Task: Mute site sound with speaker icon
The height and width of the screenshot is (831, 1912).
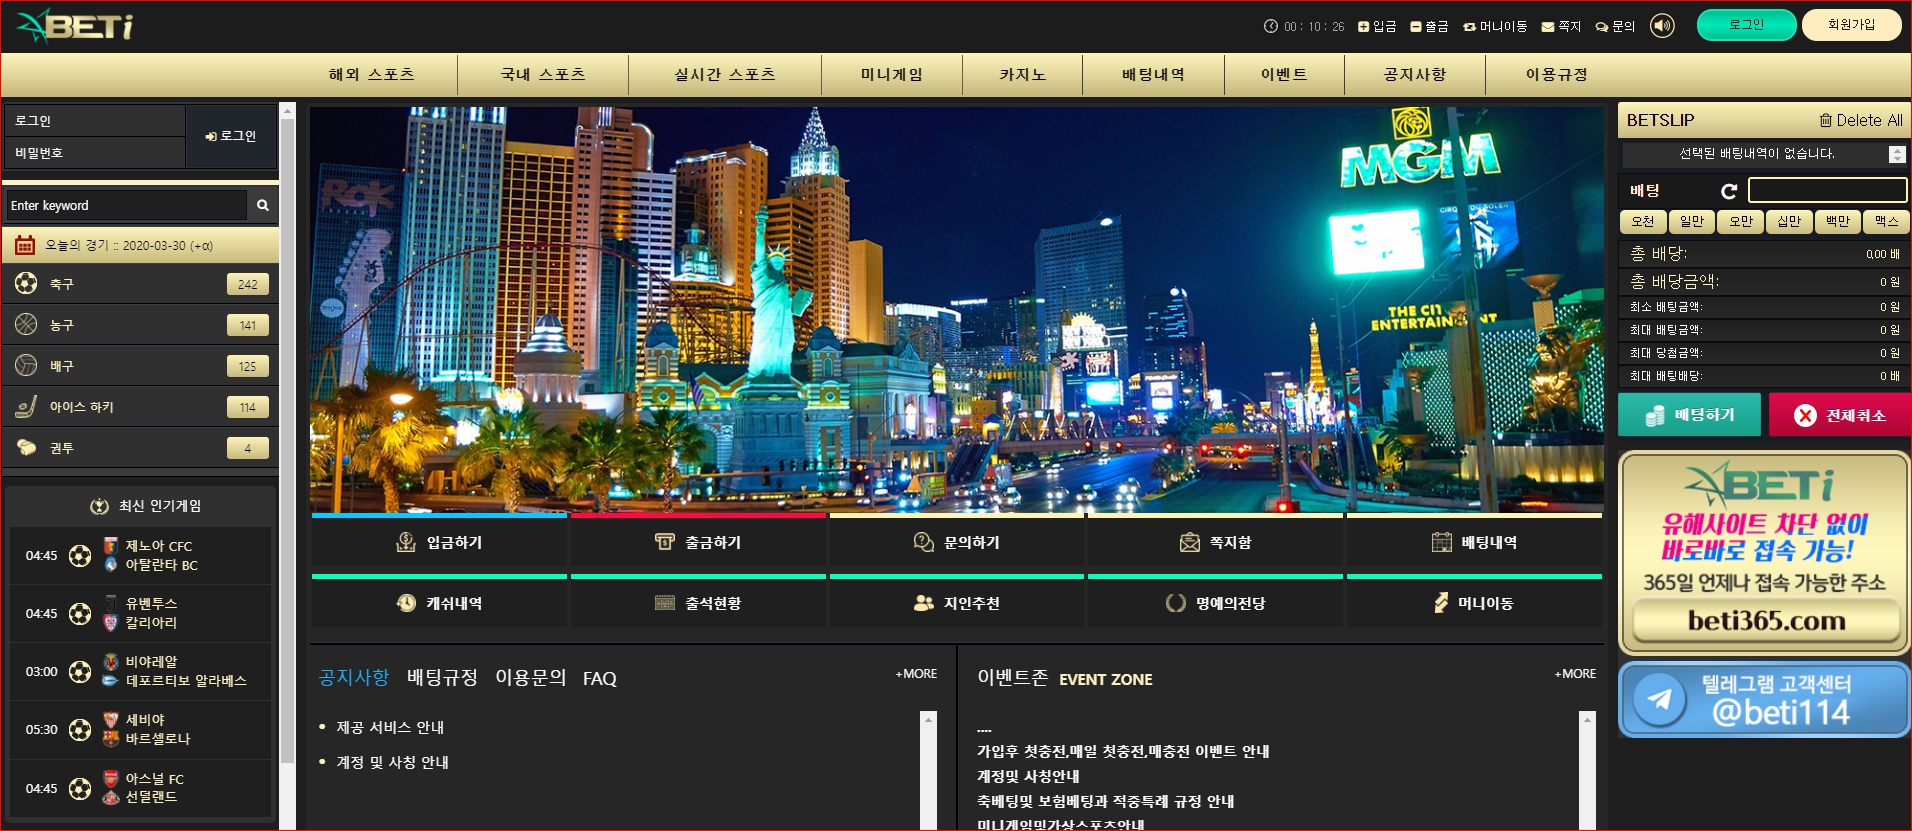Action: coord(1662,26)
